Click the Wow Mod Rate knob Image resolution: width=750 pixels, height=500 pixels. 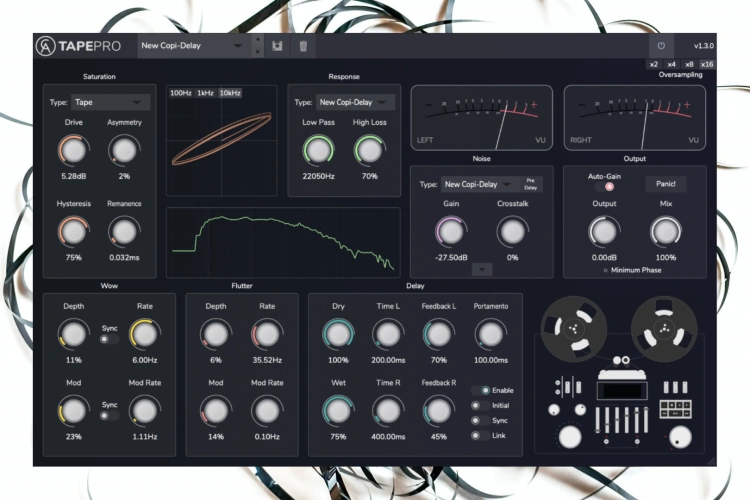click(x=144, y=411)
